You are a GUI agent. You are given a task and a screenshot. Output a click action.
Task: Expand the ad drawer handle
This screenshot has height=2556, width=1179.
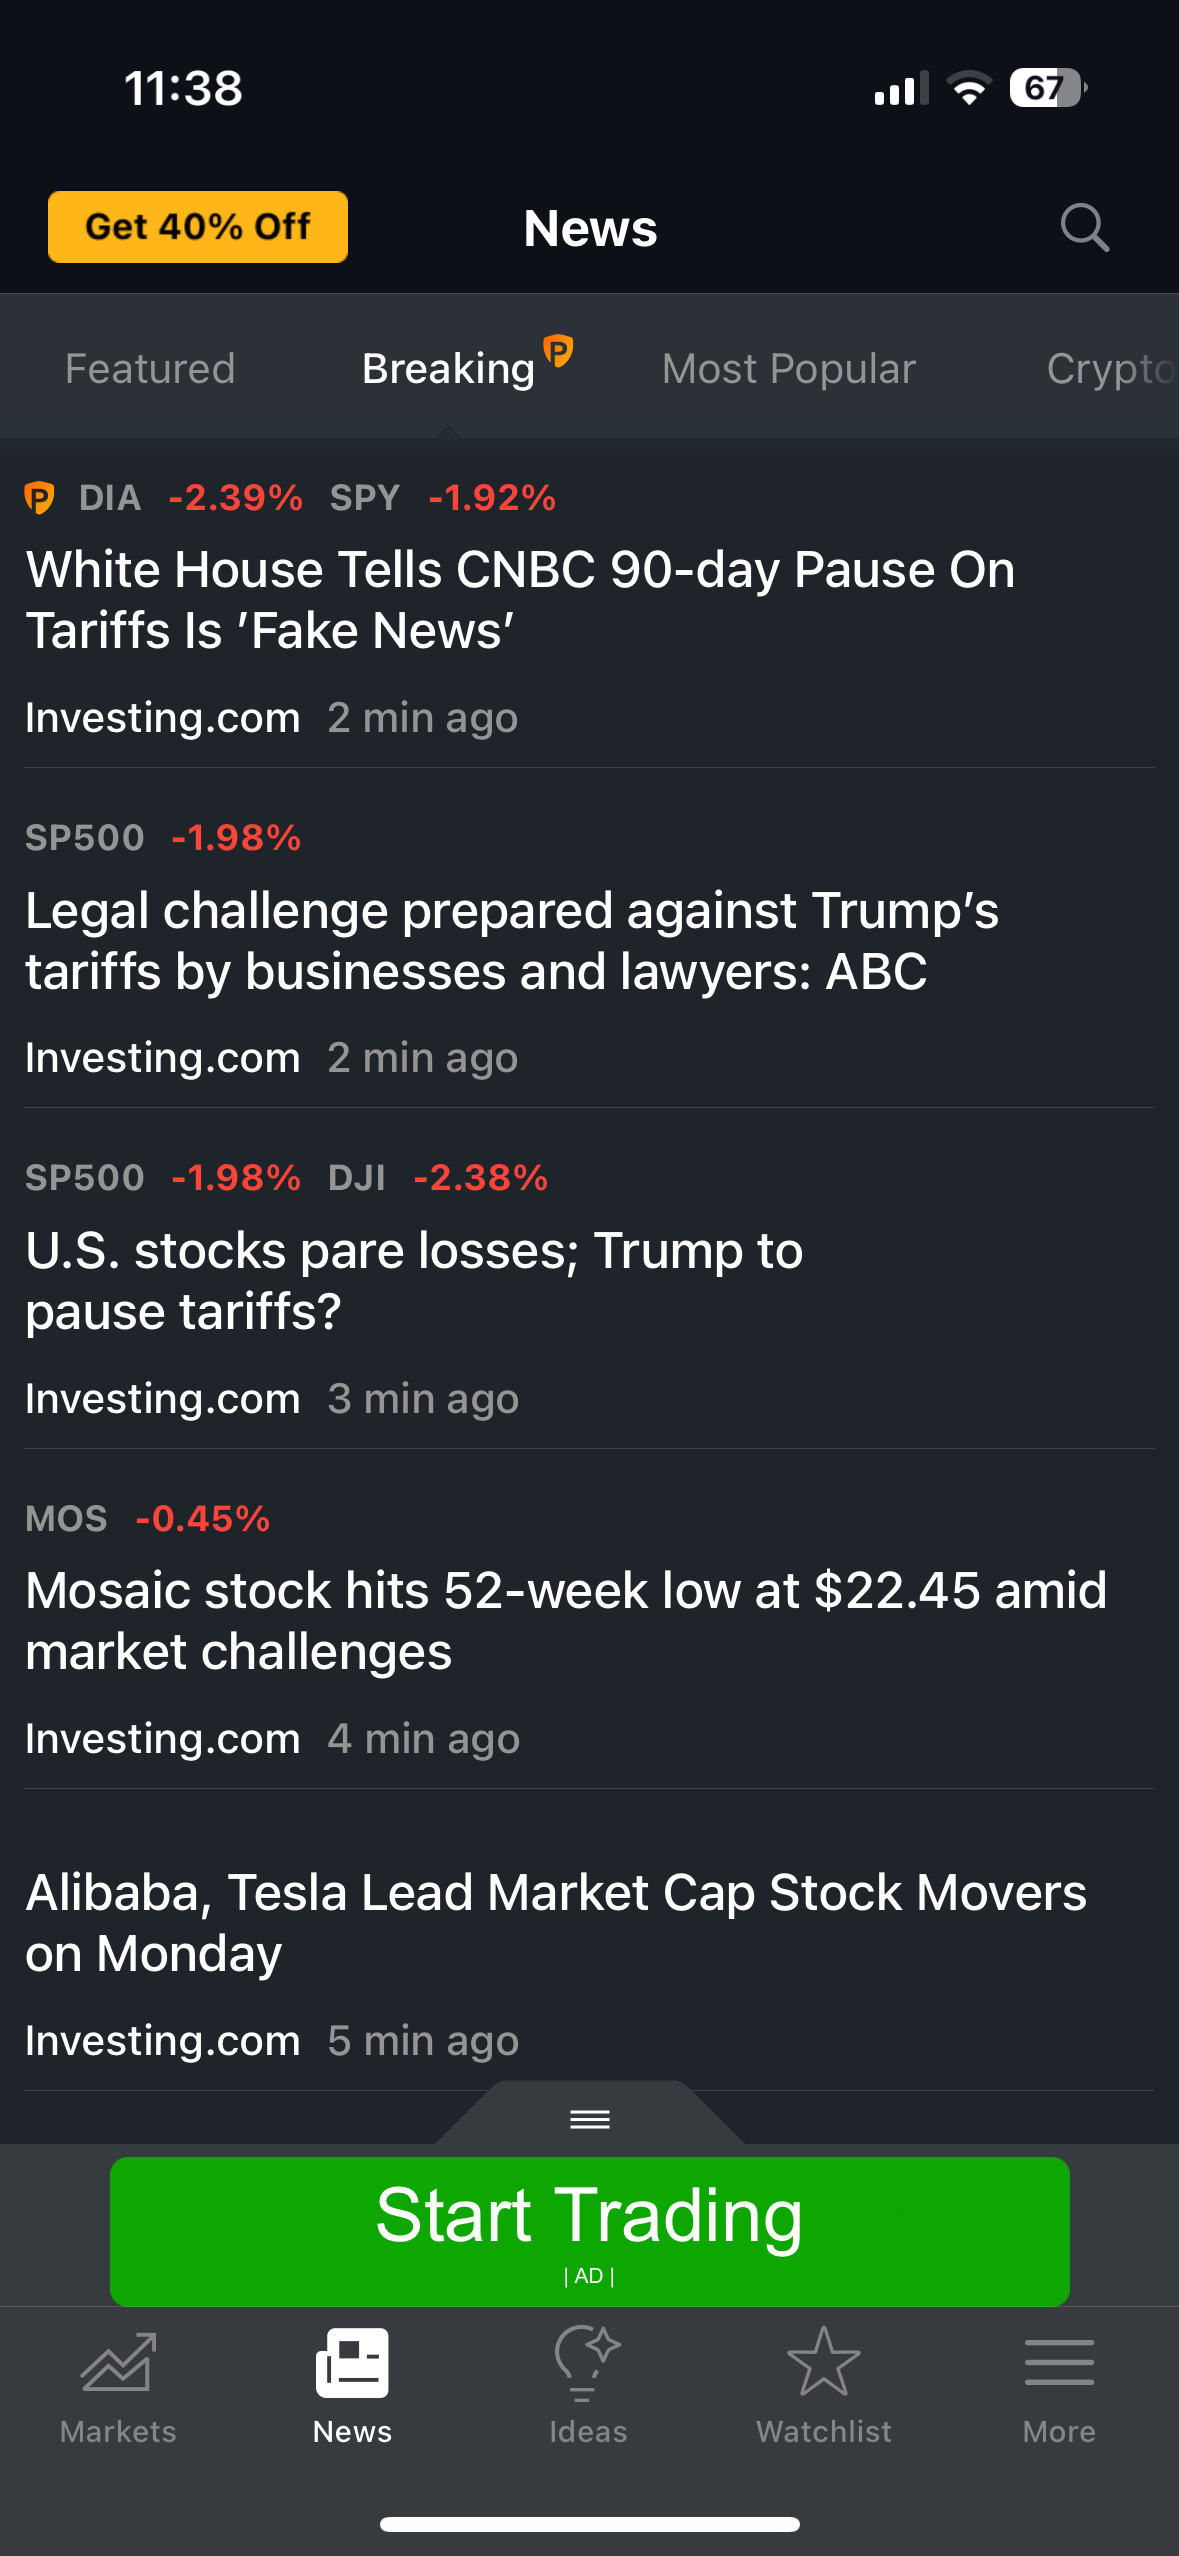click(589, 2118)
